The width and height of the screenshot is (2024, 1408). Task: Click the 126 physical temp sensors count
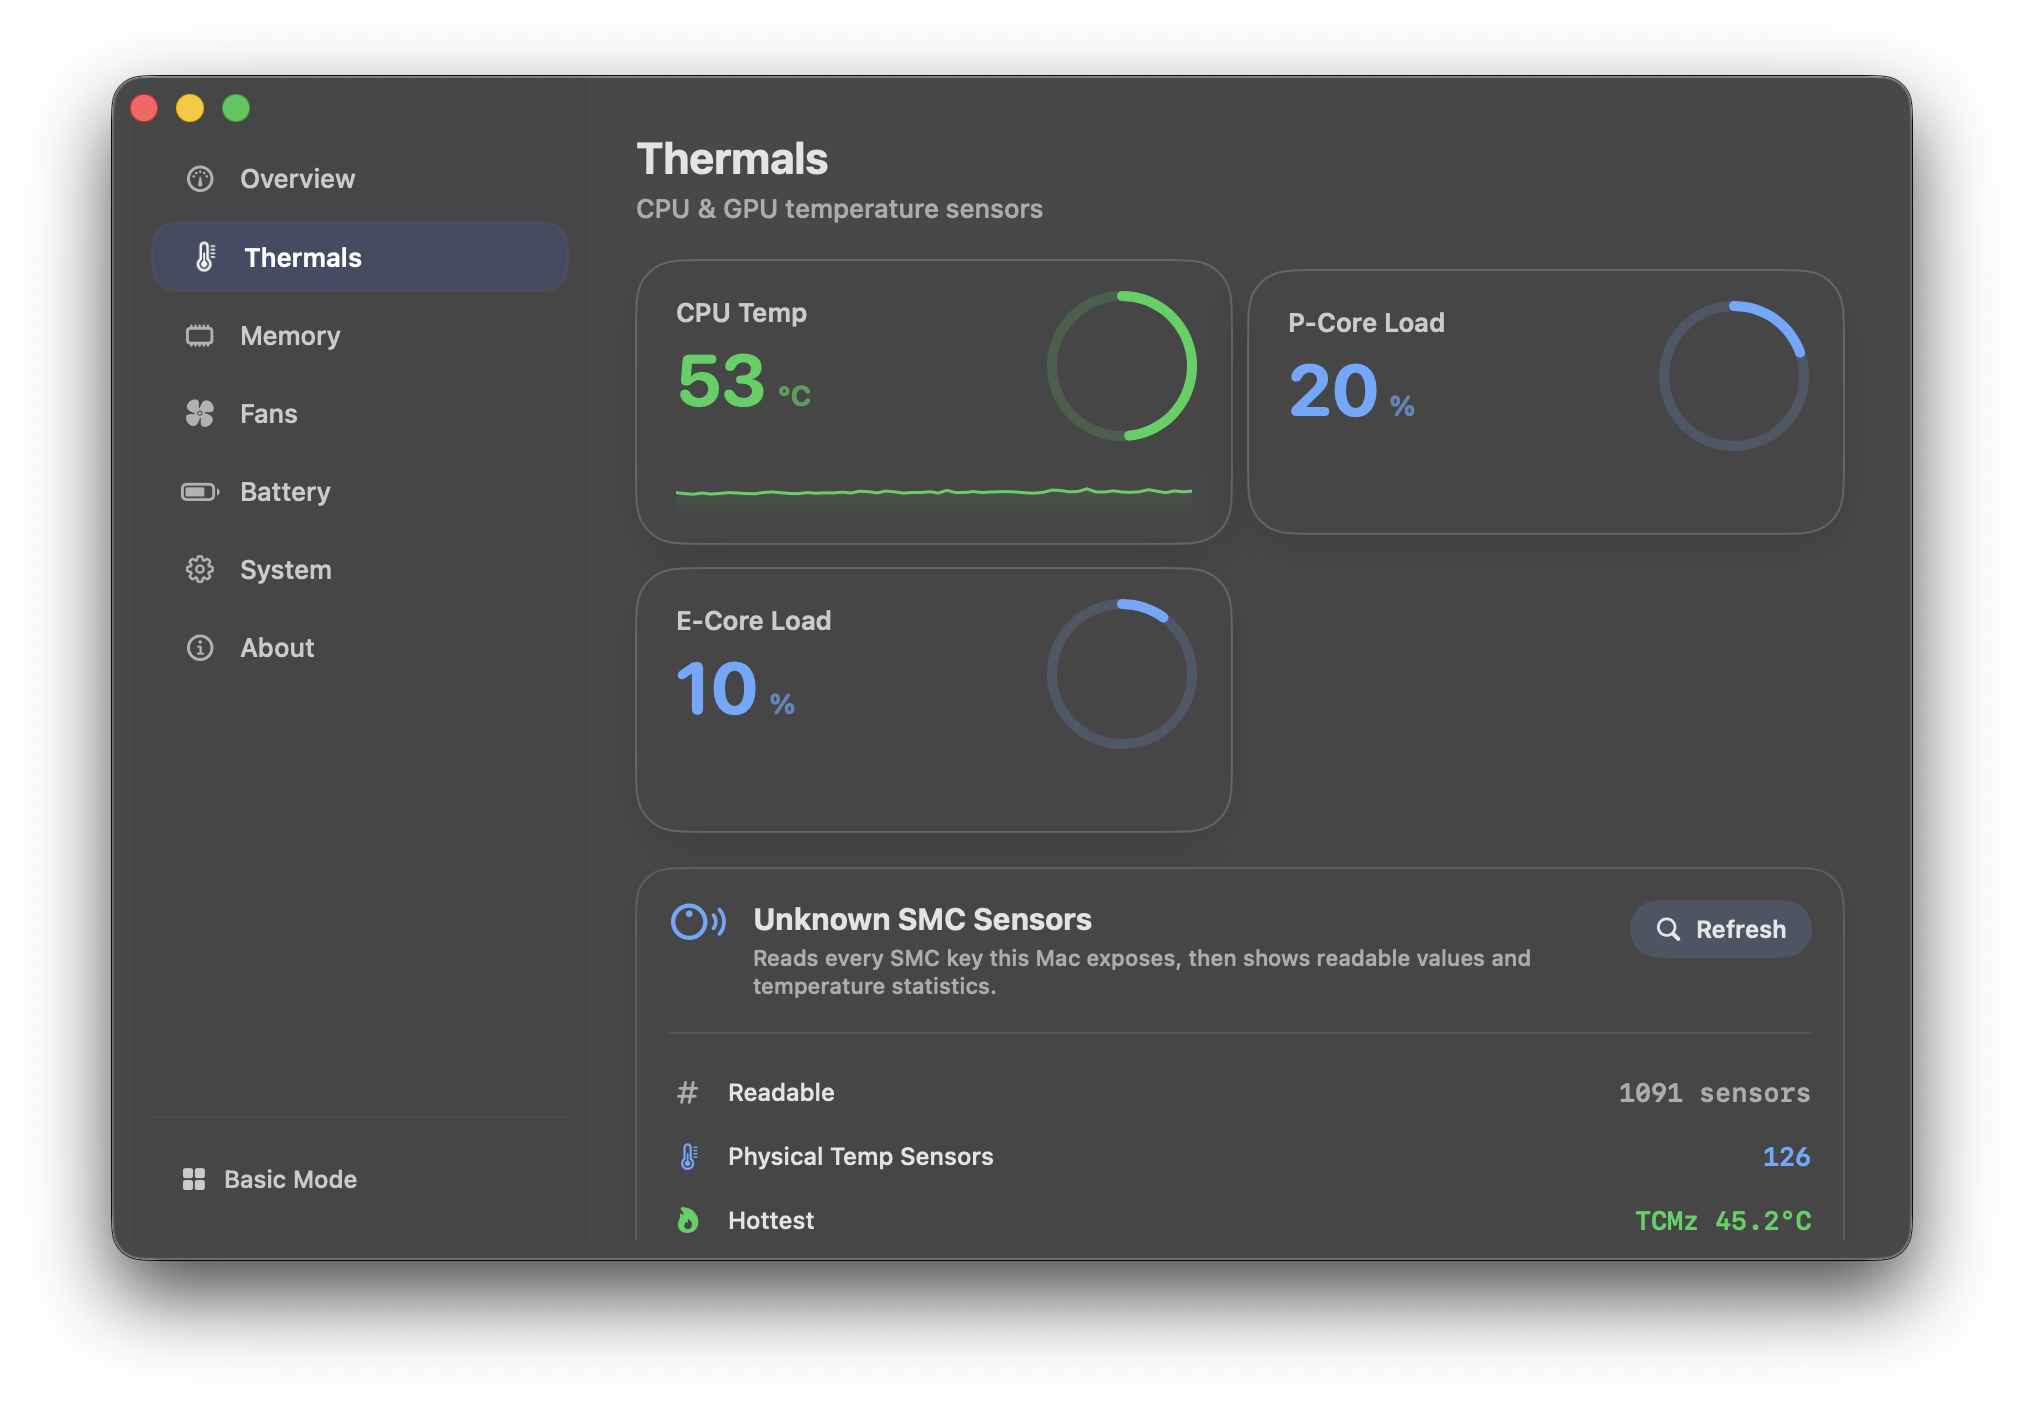1787,1156
